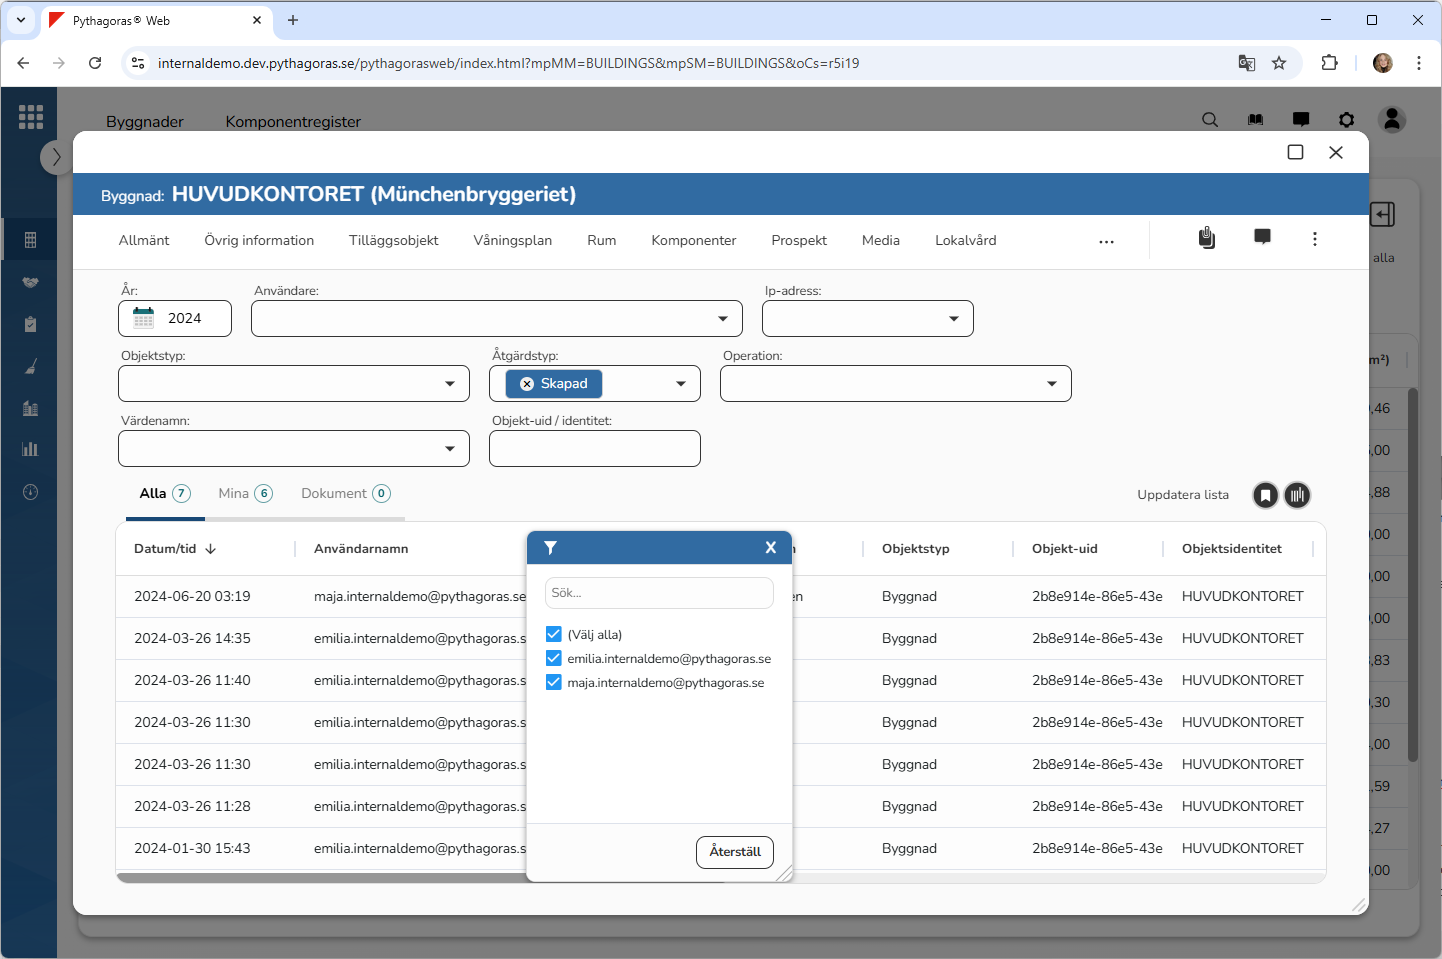Open the Objektstyp dropdown
1442x959 pixels.
pos(449,384)
